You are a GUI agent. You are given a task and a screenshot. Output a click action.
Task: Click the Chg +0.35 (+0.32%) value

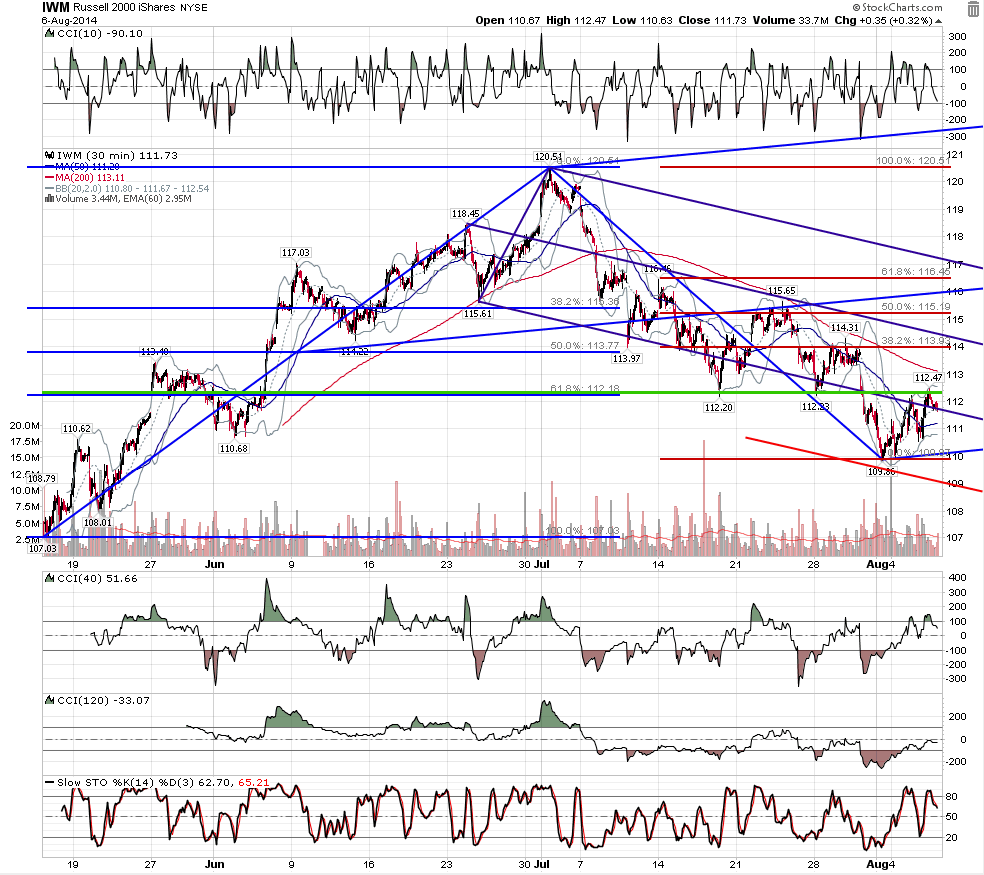[x=884, y=20]
